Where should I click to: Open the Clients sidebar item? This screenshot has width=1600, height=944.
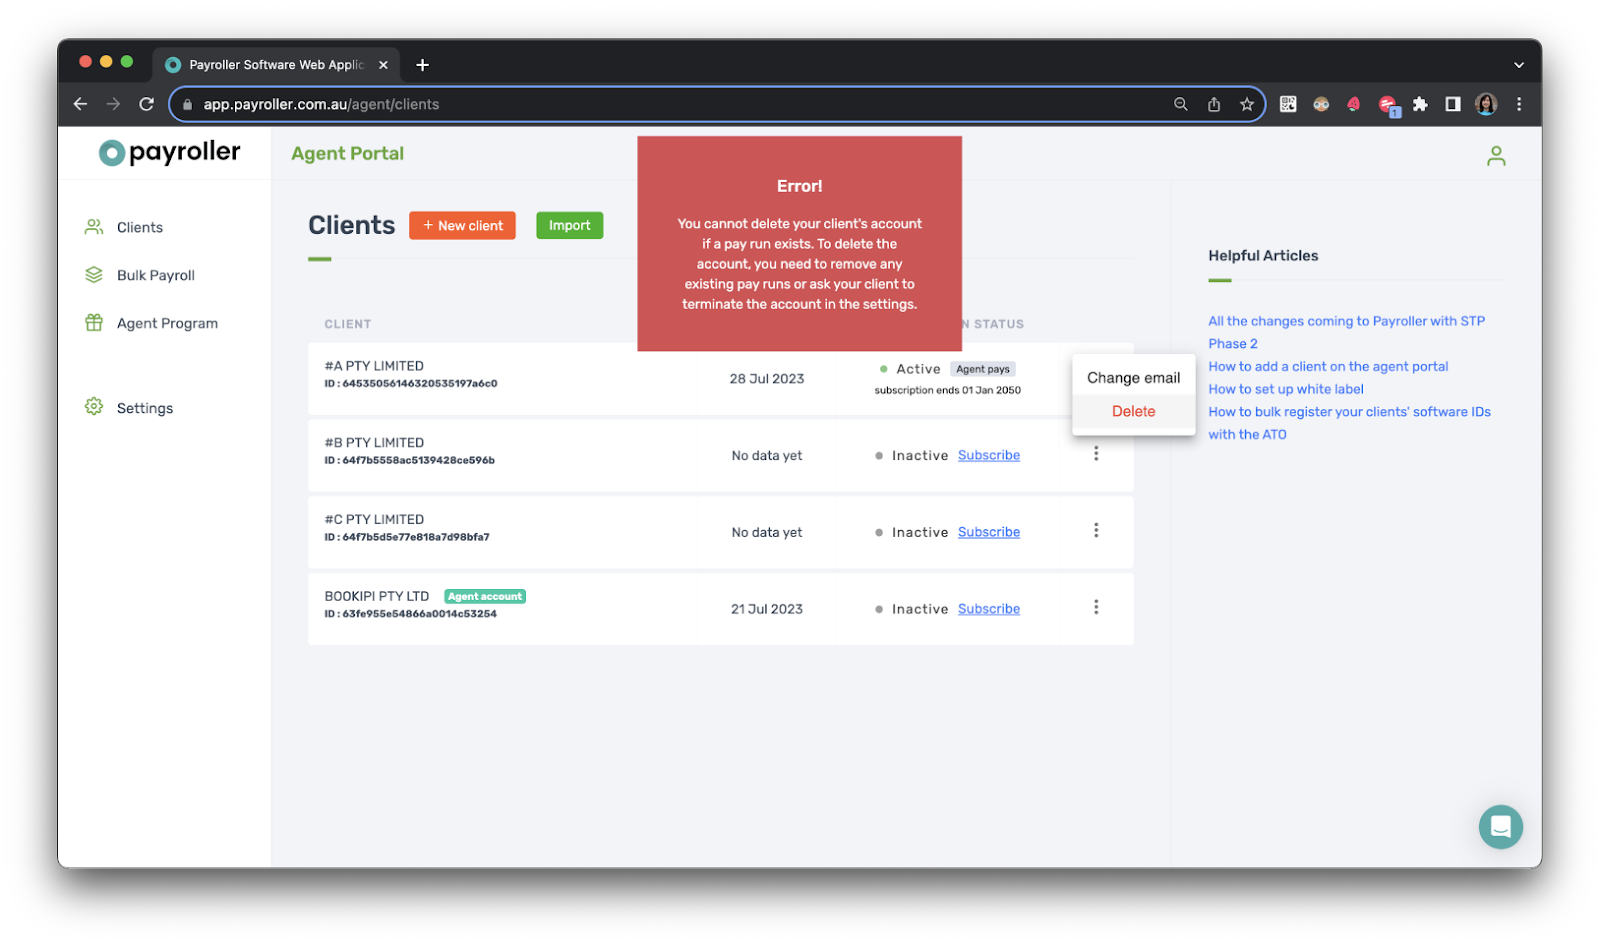[140, 228]
